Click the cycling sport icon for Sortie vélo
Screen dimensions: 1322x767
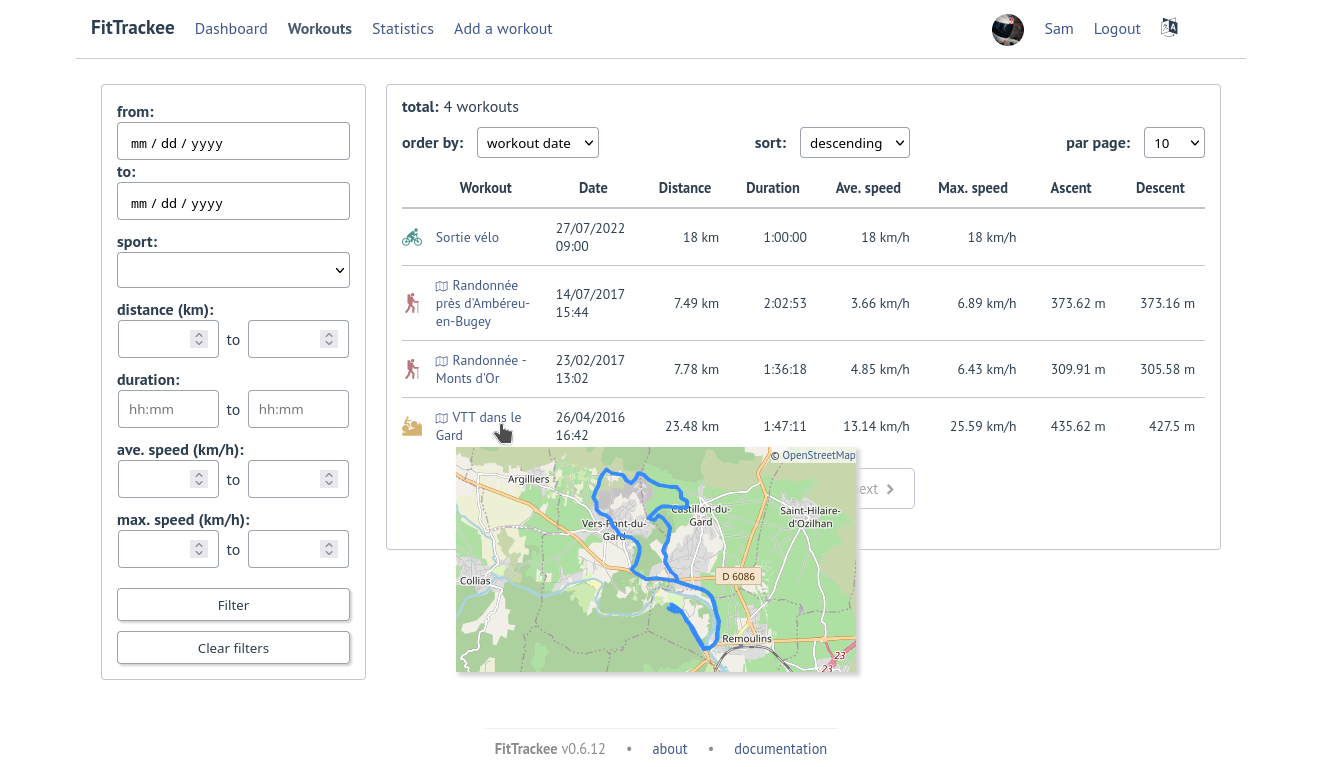pos(412,238)
